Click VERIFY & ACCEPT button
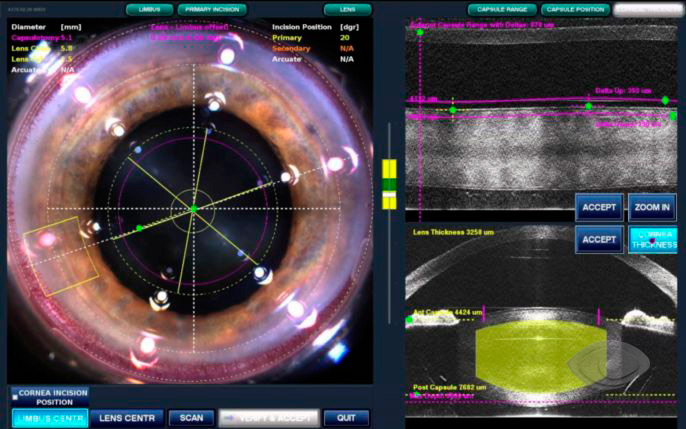 tap(269, 418)
